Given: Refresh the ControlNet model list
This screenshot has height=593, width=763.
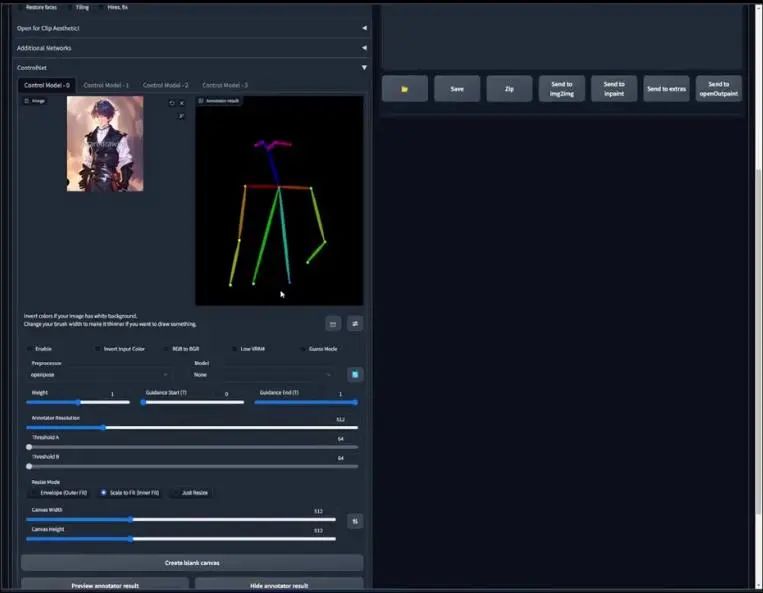Looking at the screenshot, I should [x=355, y=374].
